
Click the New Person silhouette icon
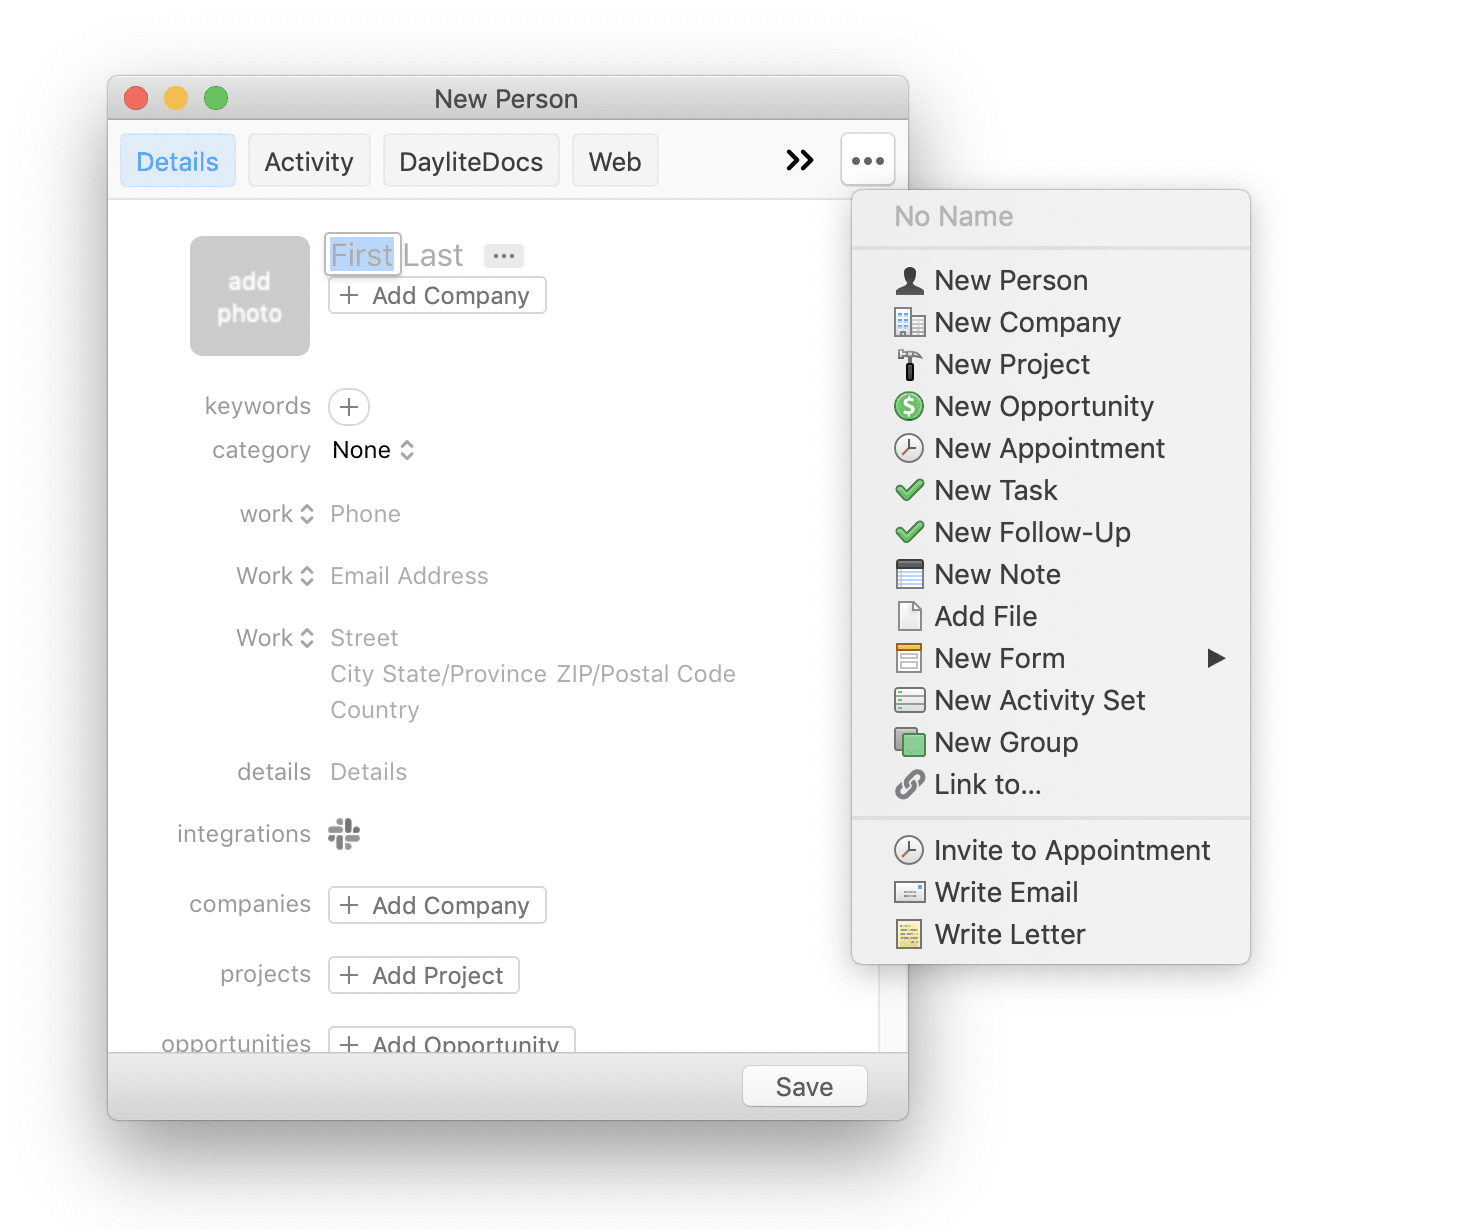click(909, 281)
